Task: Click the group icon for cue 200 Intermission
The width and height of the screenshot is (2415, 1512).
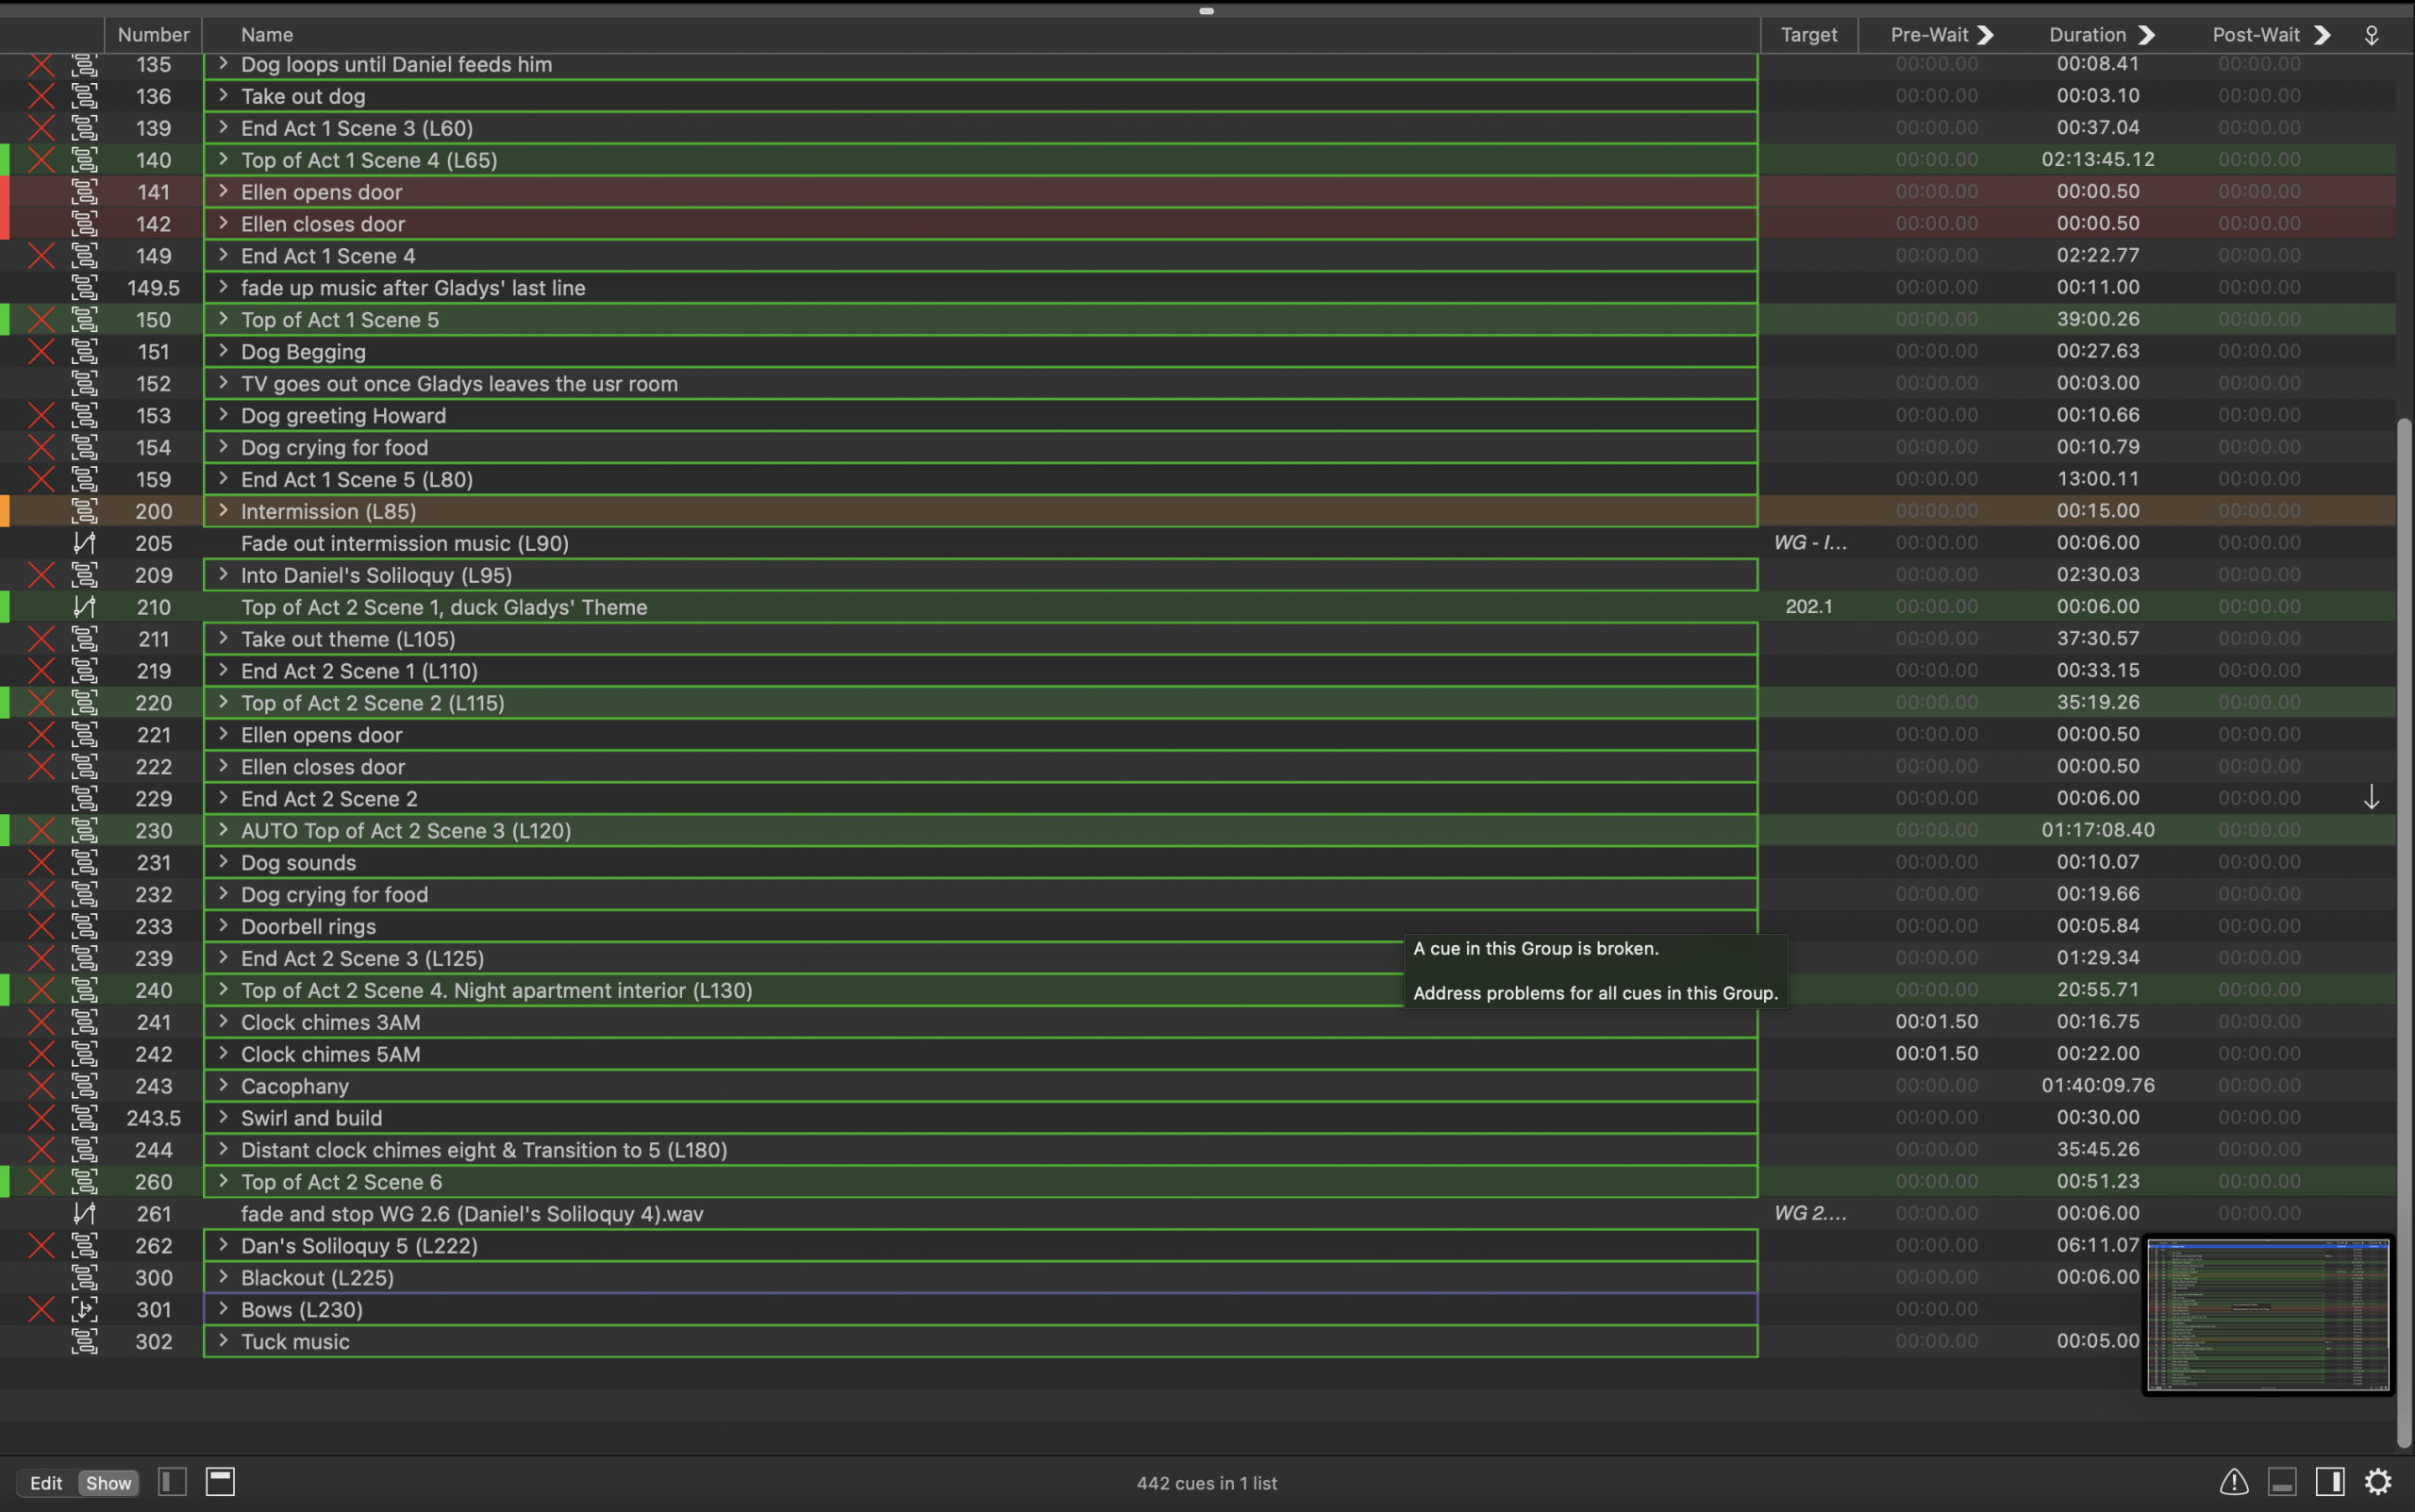Action: point(84,511)
